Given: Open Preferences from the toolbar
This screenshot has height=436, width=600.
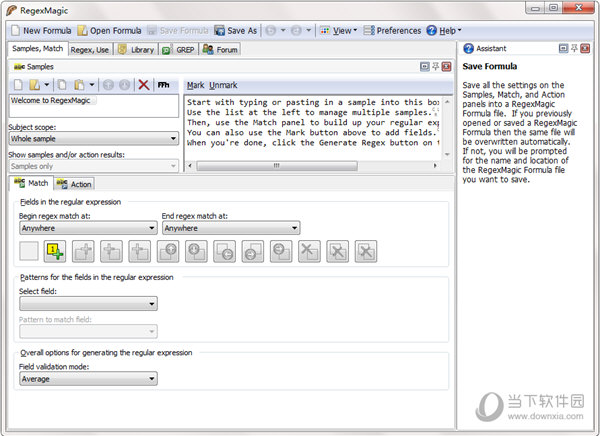Looking at the screenshot, I should click(392, 31).
